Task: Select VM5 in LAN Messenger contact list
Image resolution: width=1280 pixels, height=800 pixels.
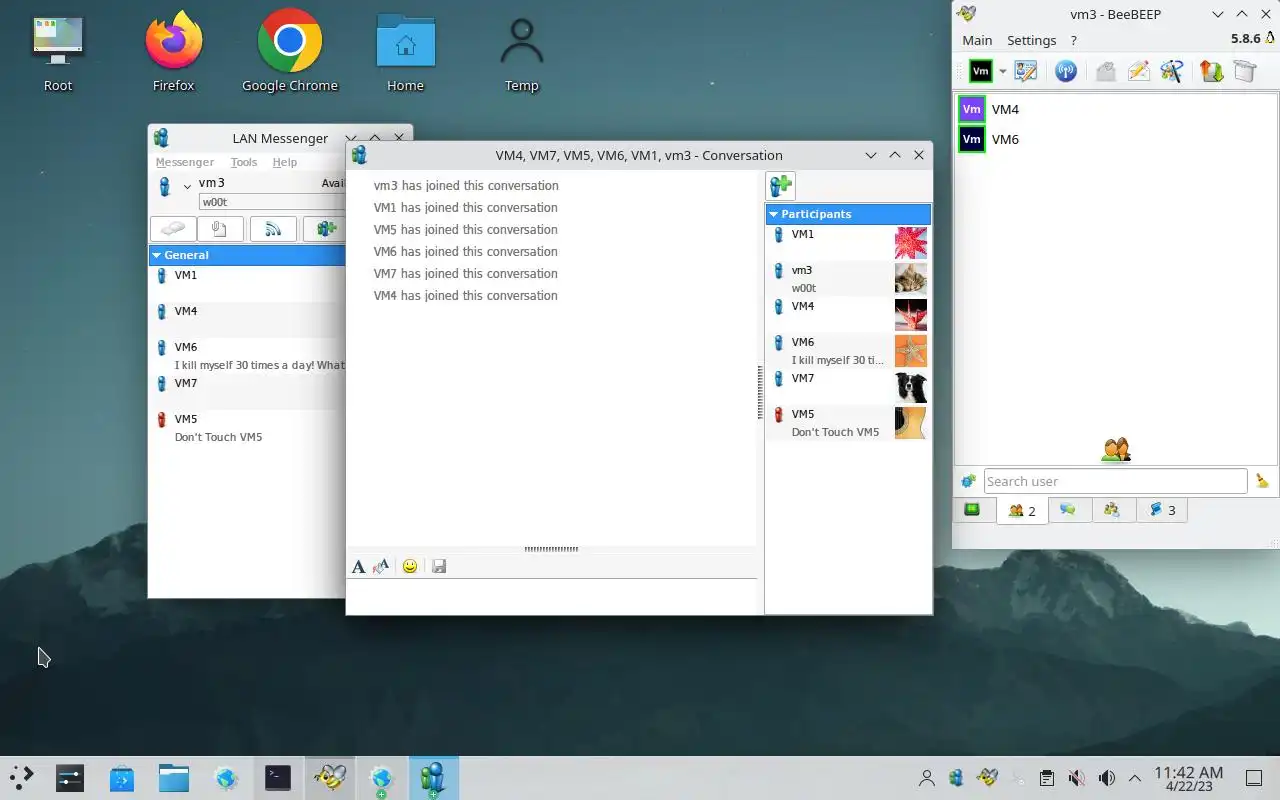Action: pos(247,428)
